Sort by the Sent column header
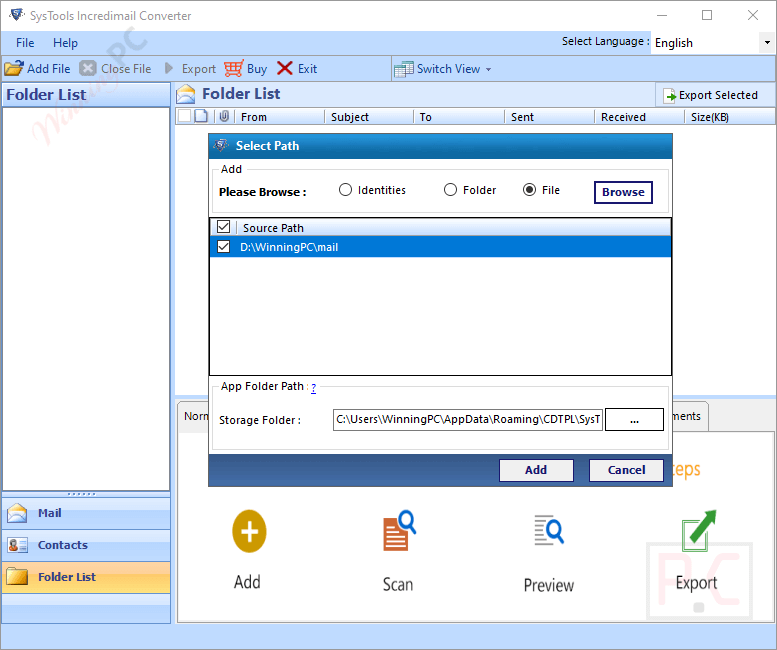 pos(549,117)
